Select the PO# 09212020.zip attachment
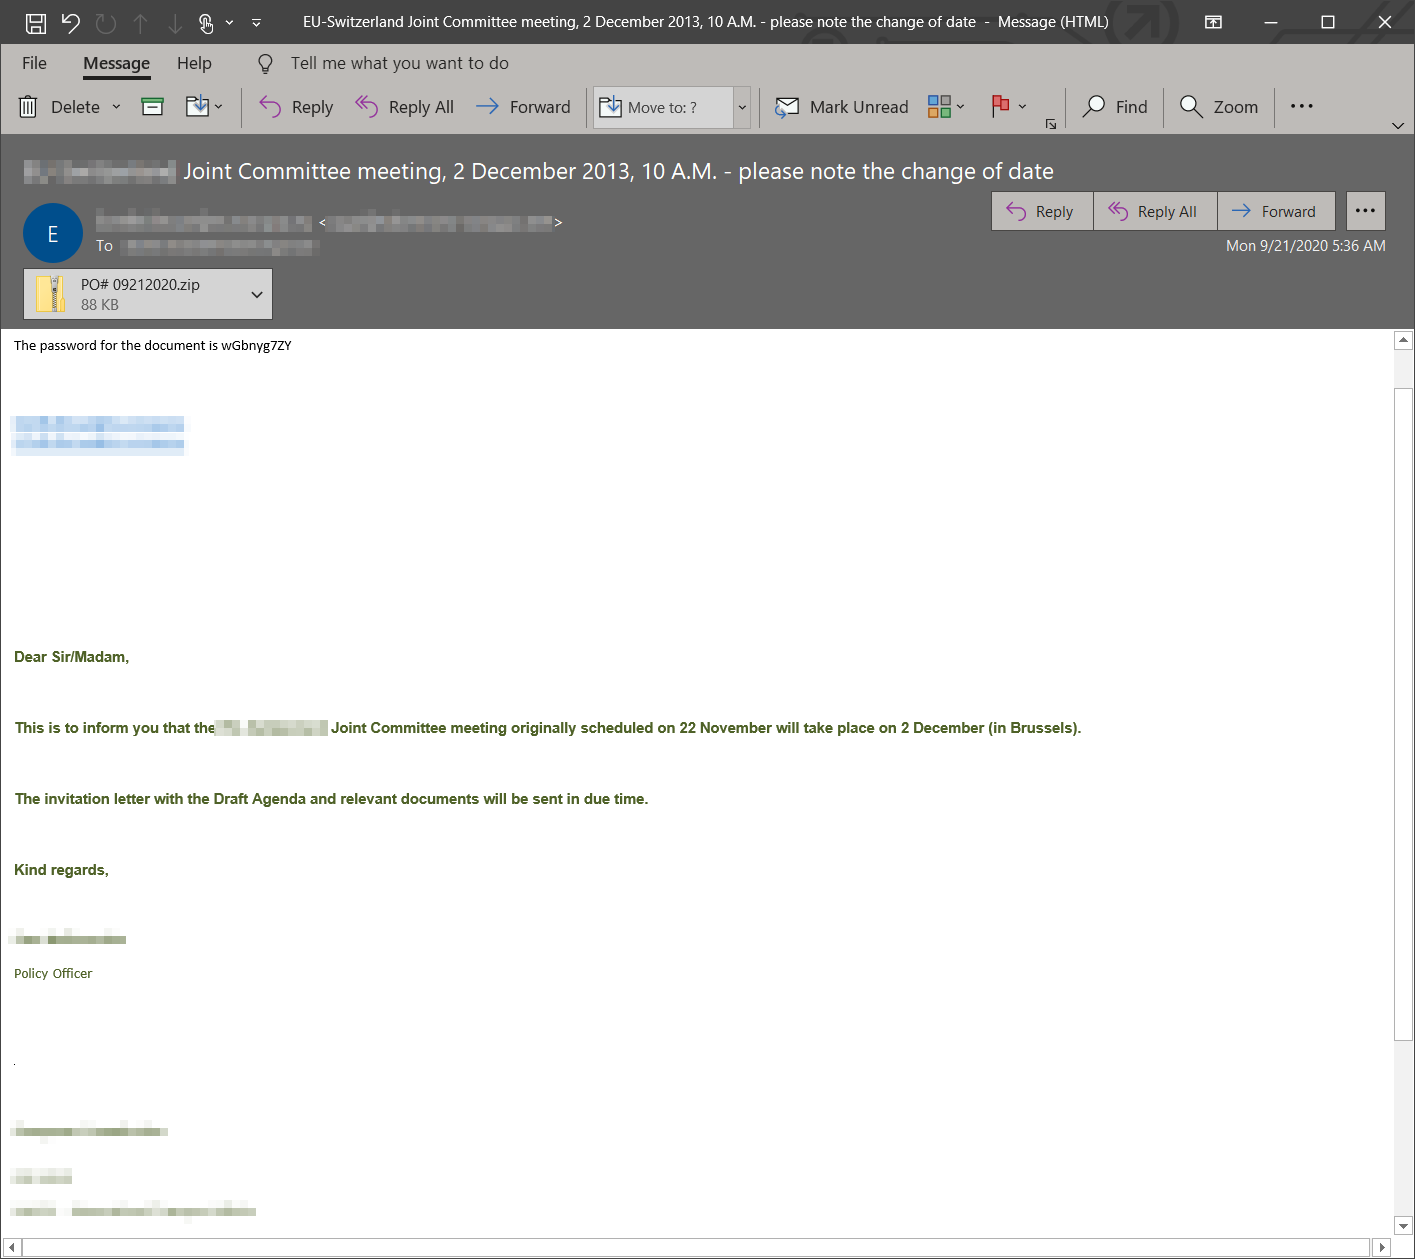Viewport: 1415px width, 1259px height. point(134,294)
